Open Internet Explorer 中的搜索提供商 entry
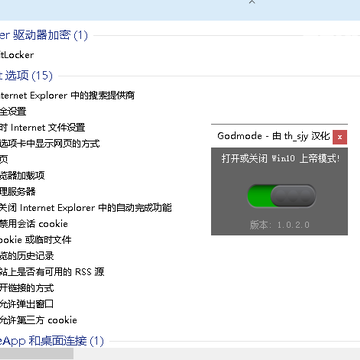Image resolution: width=360 pixels, height=360 pixels. click(x=67, y=96)
